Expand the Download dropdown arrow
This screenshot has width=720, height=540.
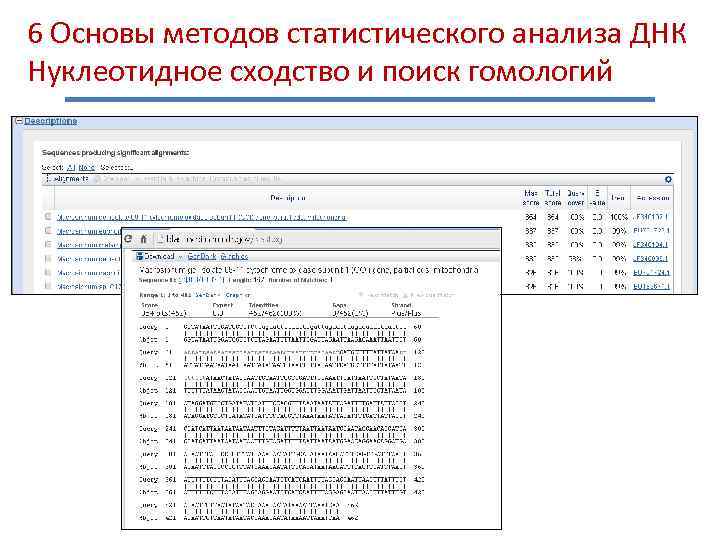pyautogui.click(x=180, y=257)
